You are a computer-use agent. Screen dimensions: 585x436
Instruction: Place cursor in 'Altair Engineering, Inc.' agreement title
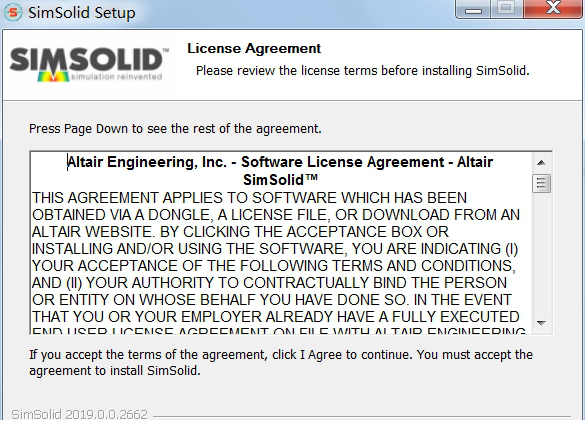(x=280, y=162)
